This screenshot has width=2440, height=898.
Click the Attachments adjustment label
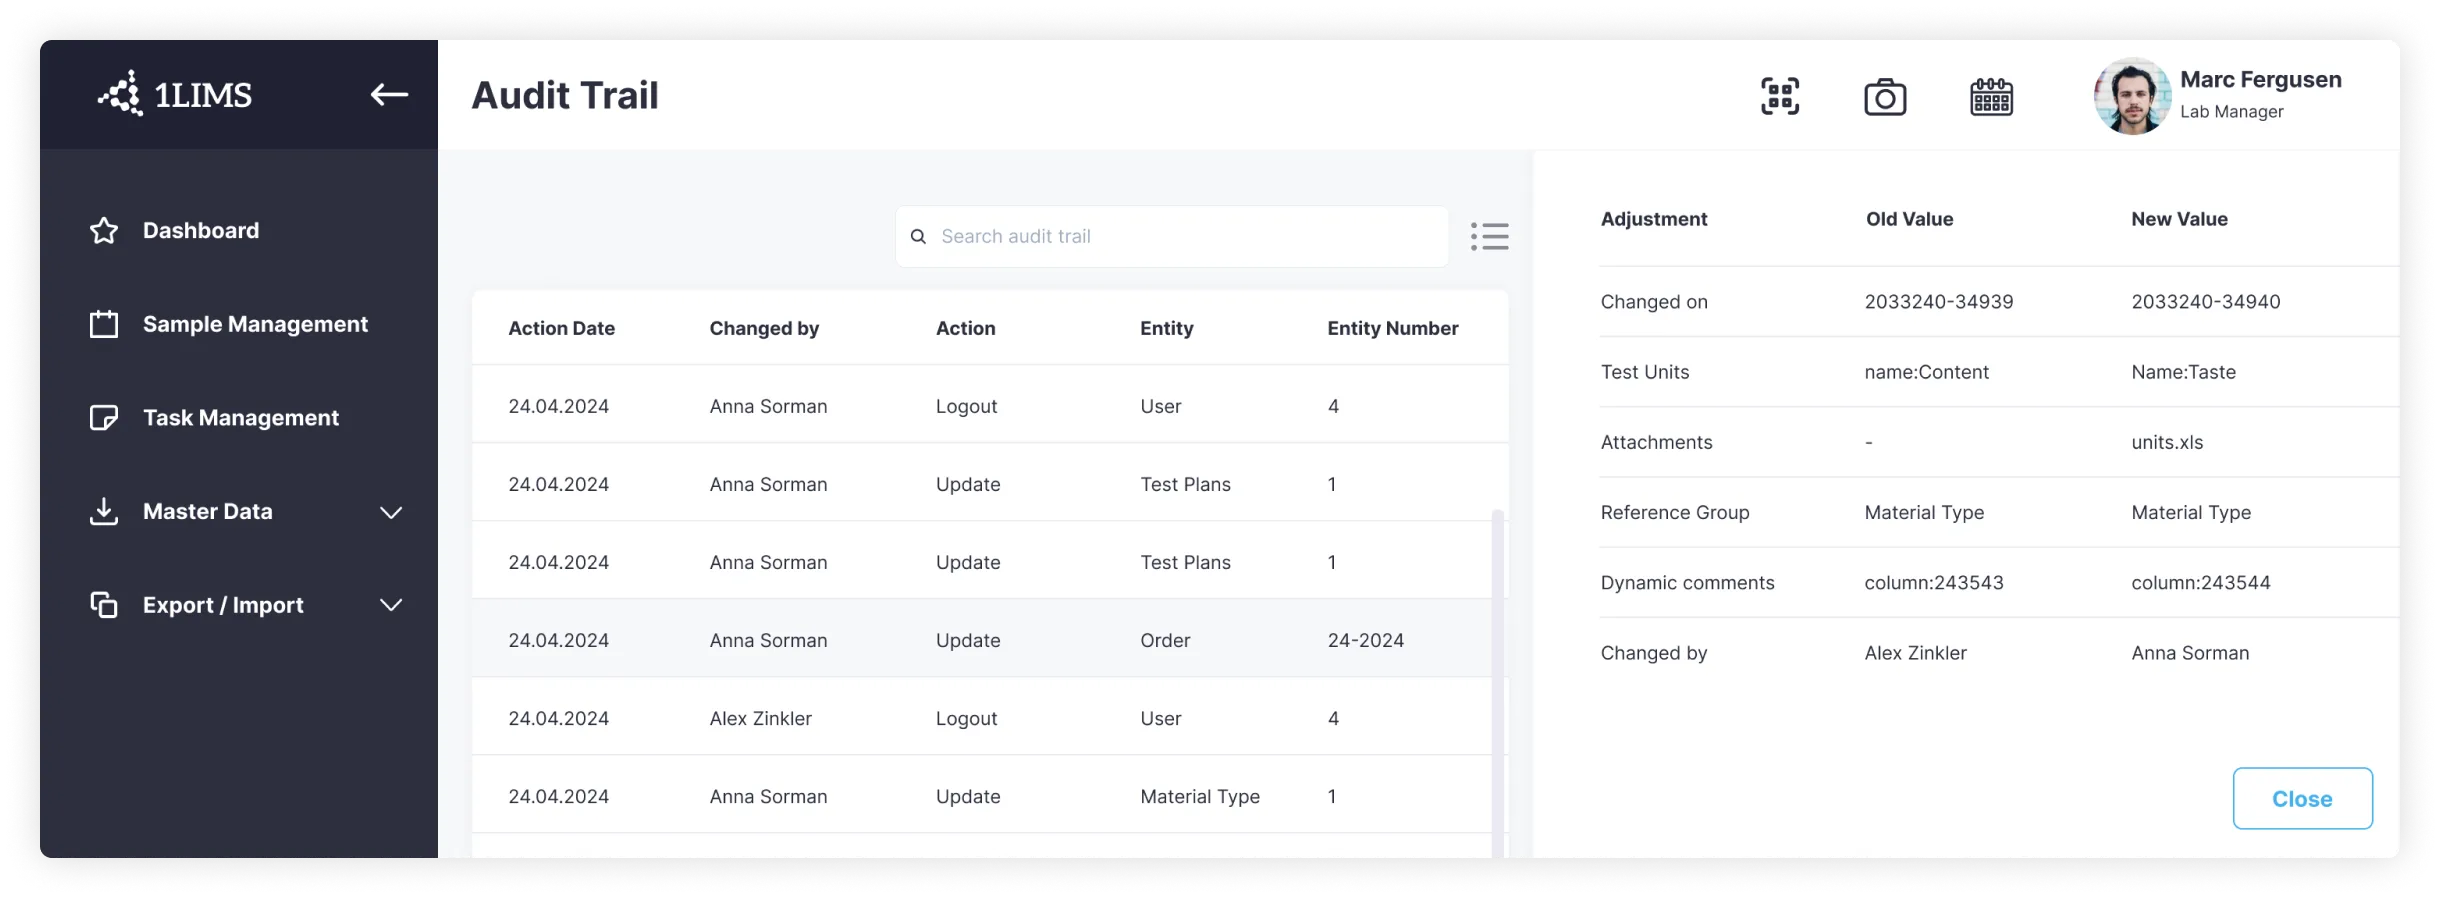[x=1656, y=442]
